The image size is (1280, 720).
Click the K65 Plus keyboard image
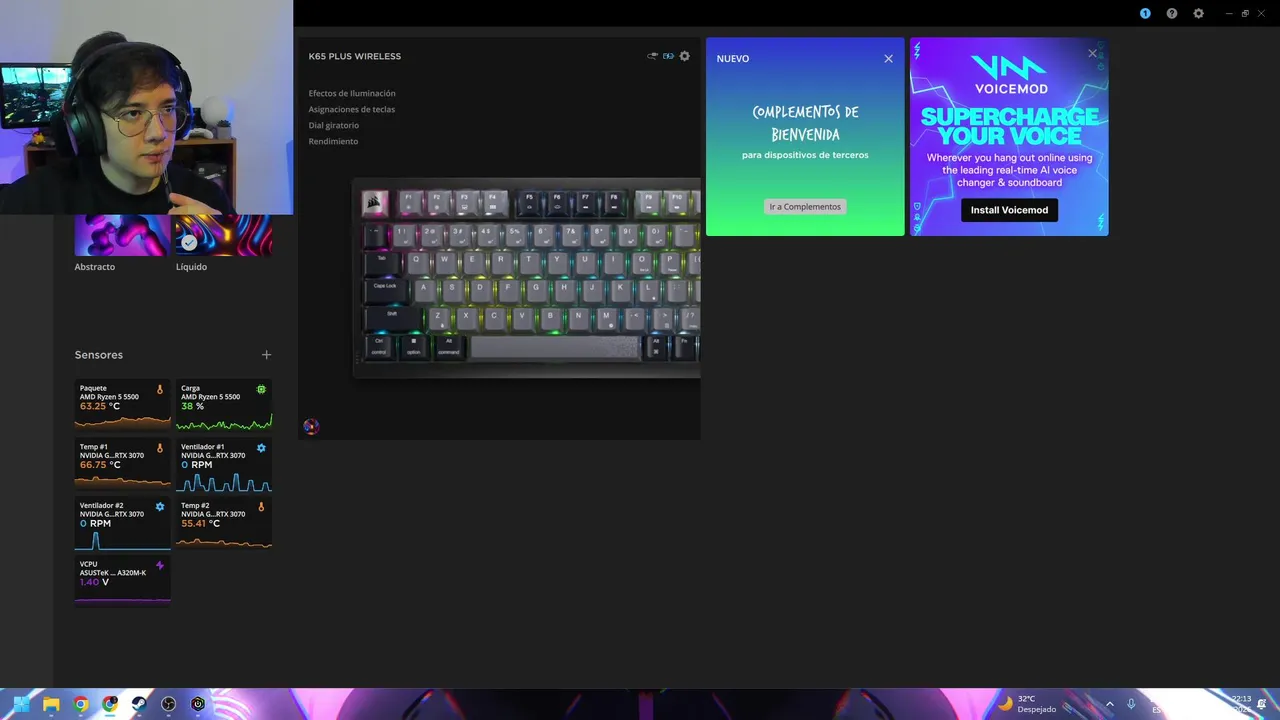tap(527, 278)
